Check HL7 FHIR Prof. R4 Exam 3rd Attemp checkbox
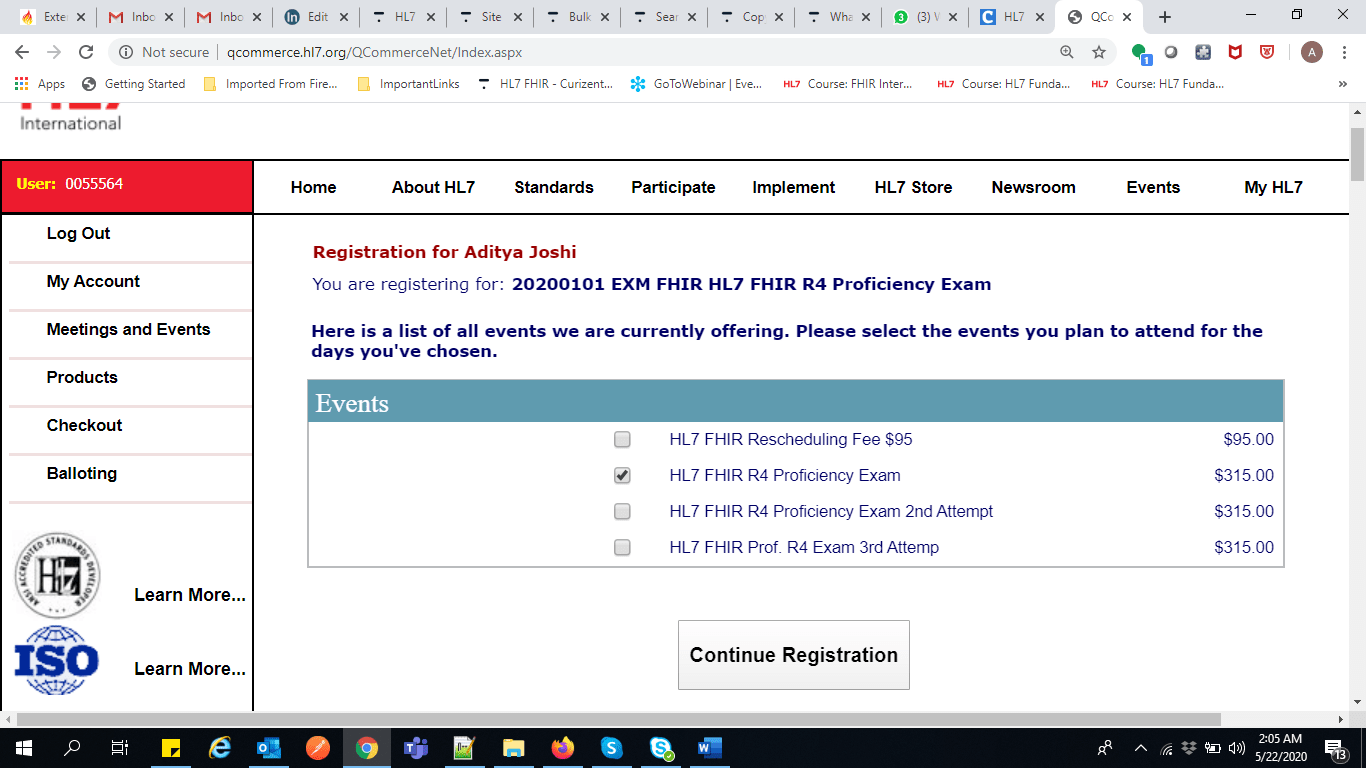The width and height of the screenshot is (1366, 768). click(622, 547)
